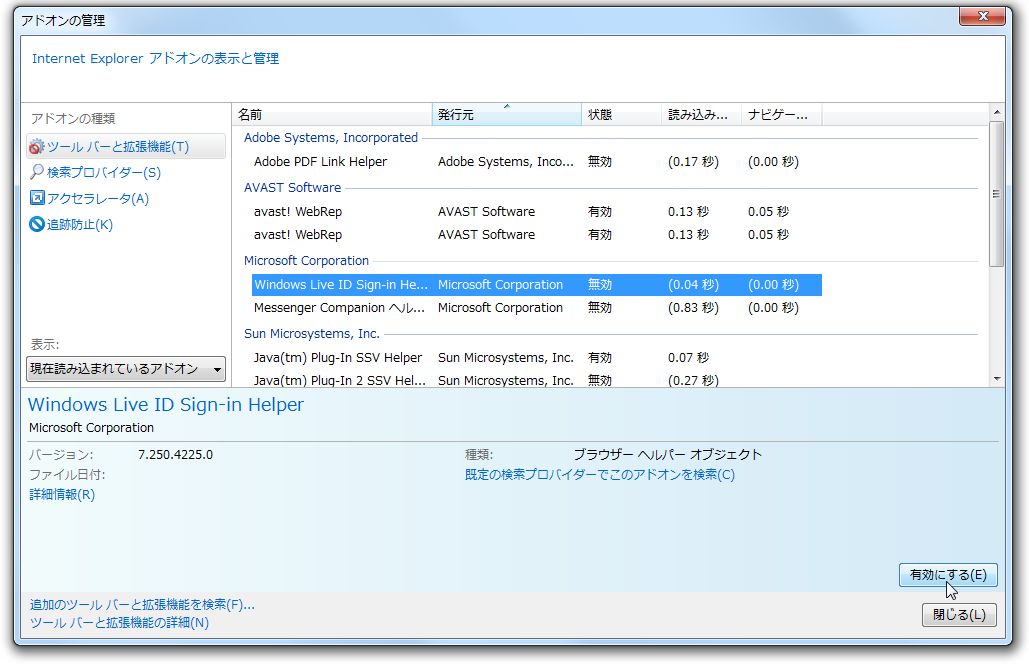Click 既定の検索プロバイダーでこのアドオンを検索(C) link
This screenshot has width=1029, height=664.
point(600,474)
